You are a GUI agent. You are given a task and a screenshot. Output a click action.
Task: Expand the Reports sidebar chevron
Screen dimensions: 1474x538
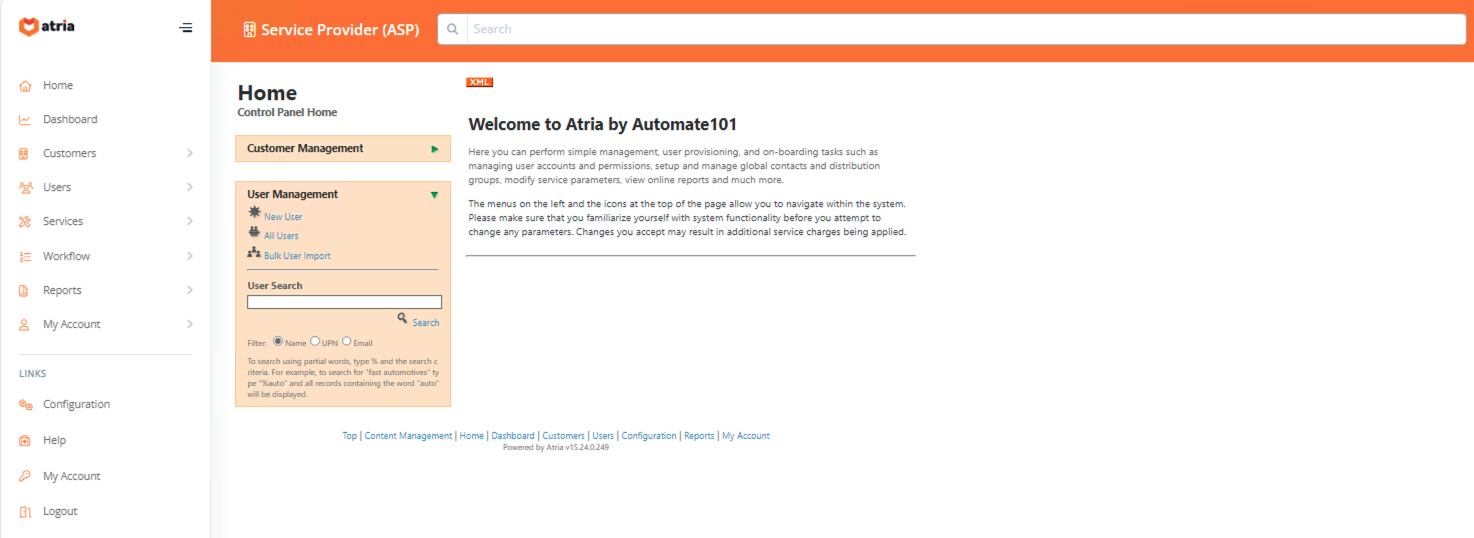[190, 291]
